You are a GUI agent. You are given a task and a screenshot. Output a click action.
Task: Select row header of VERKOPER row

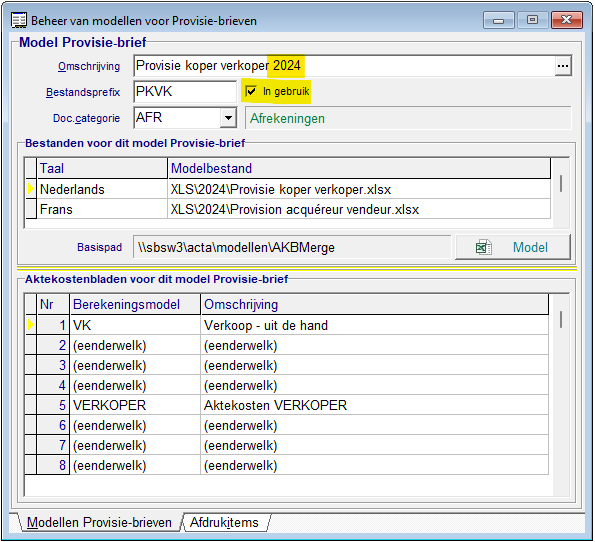tap(31, 405)
